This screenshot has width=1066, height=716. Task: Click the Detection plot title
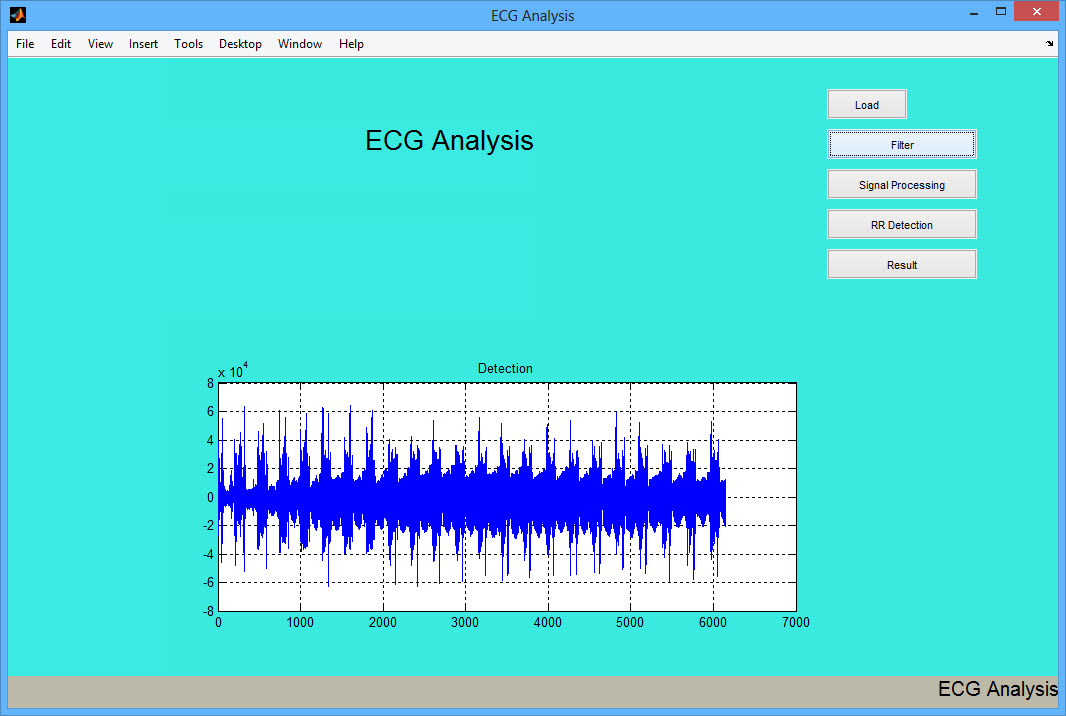[505, 369]
